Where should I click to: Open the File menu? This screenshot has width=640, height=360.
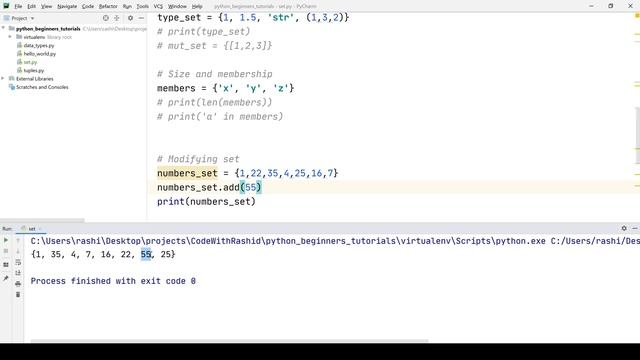click(x=18, y=6)
